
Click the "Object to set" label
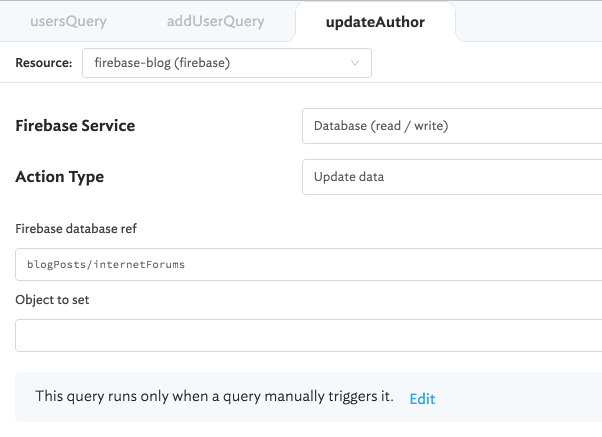tap(52, 299)
